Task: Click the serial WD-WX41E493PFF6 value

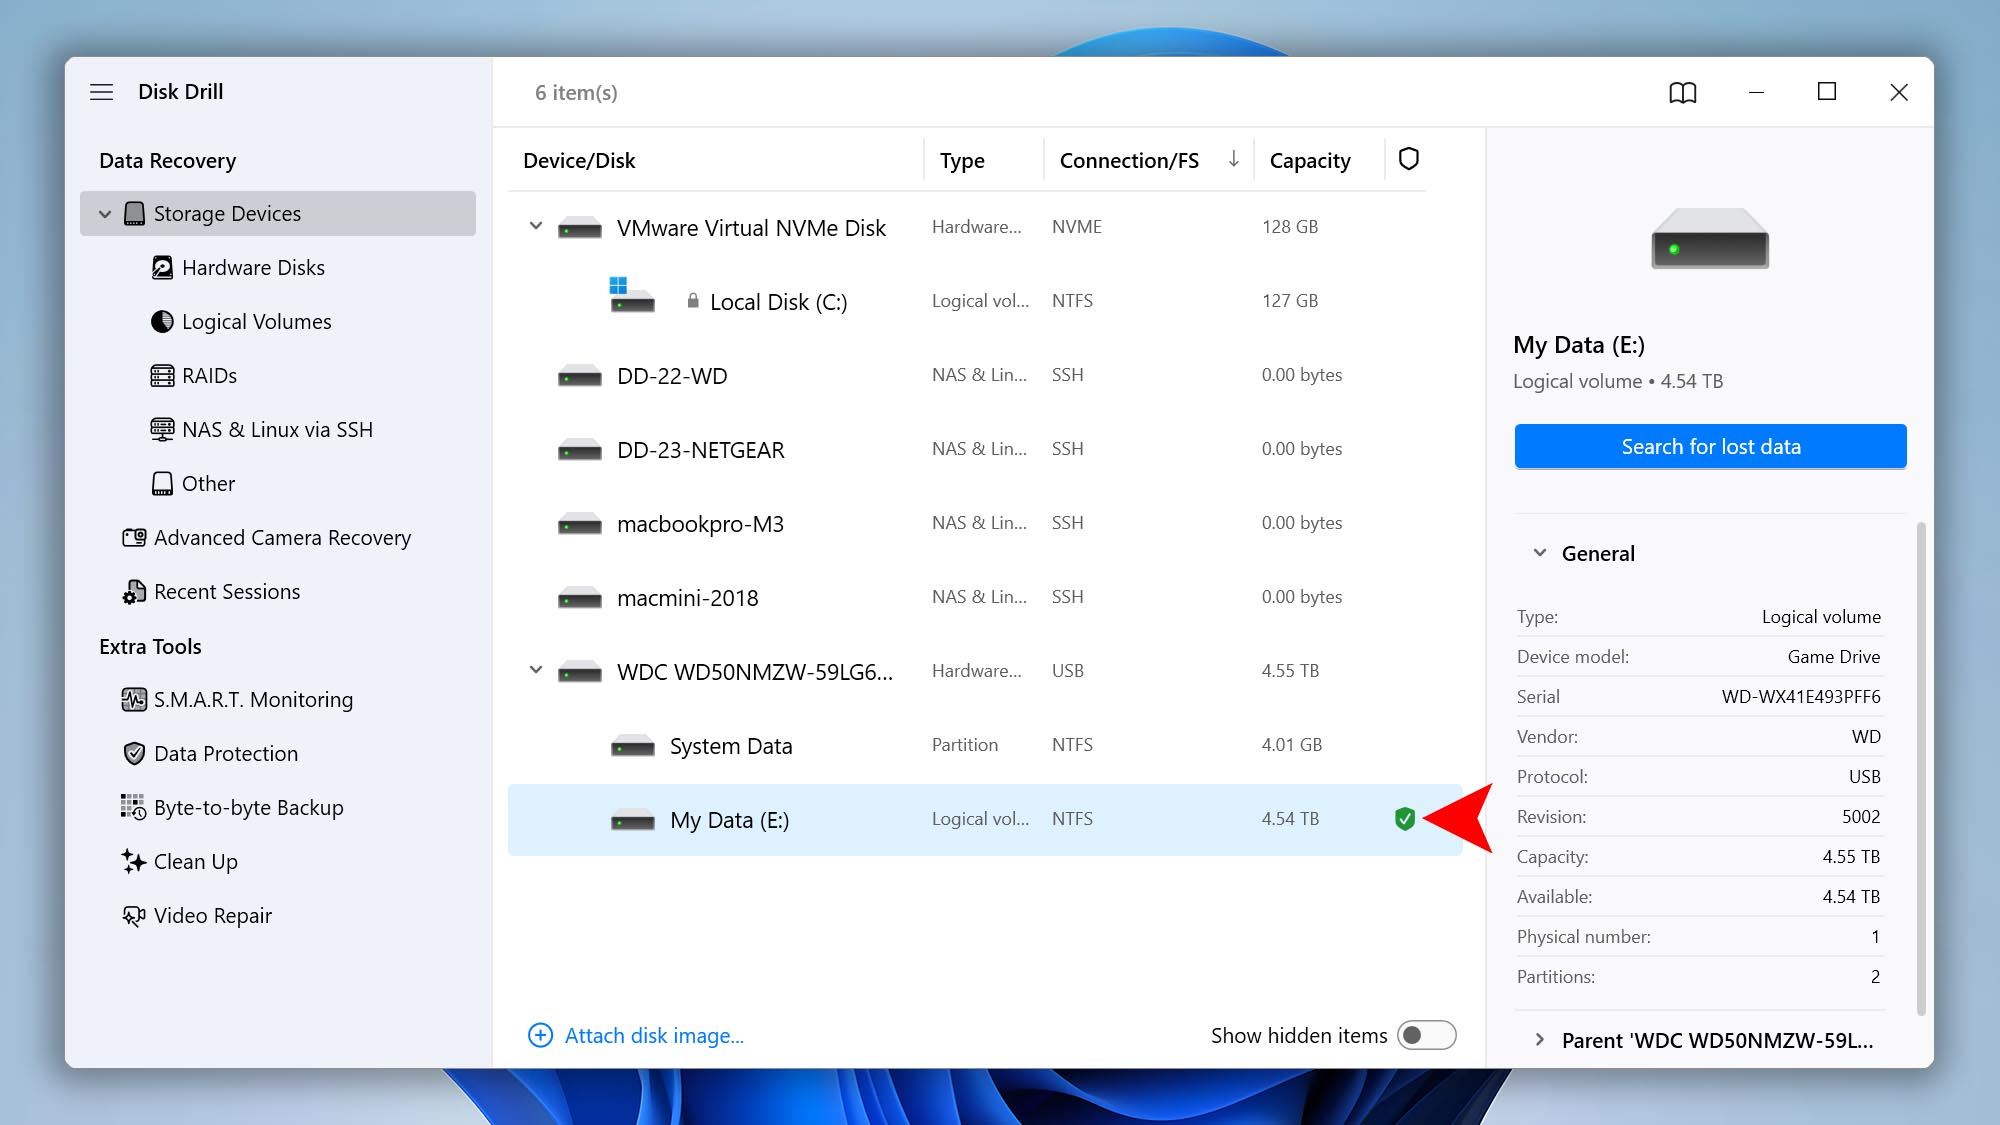Action: (x=1800, y=697)
